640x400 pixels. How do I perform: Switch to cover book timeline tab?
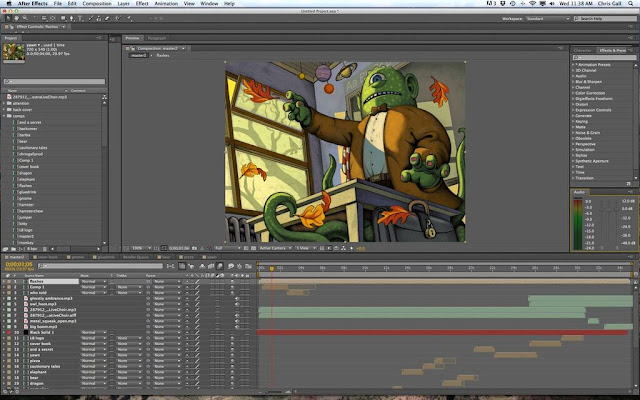click(48, 257)
